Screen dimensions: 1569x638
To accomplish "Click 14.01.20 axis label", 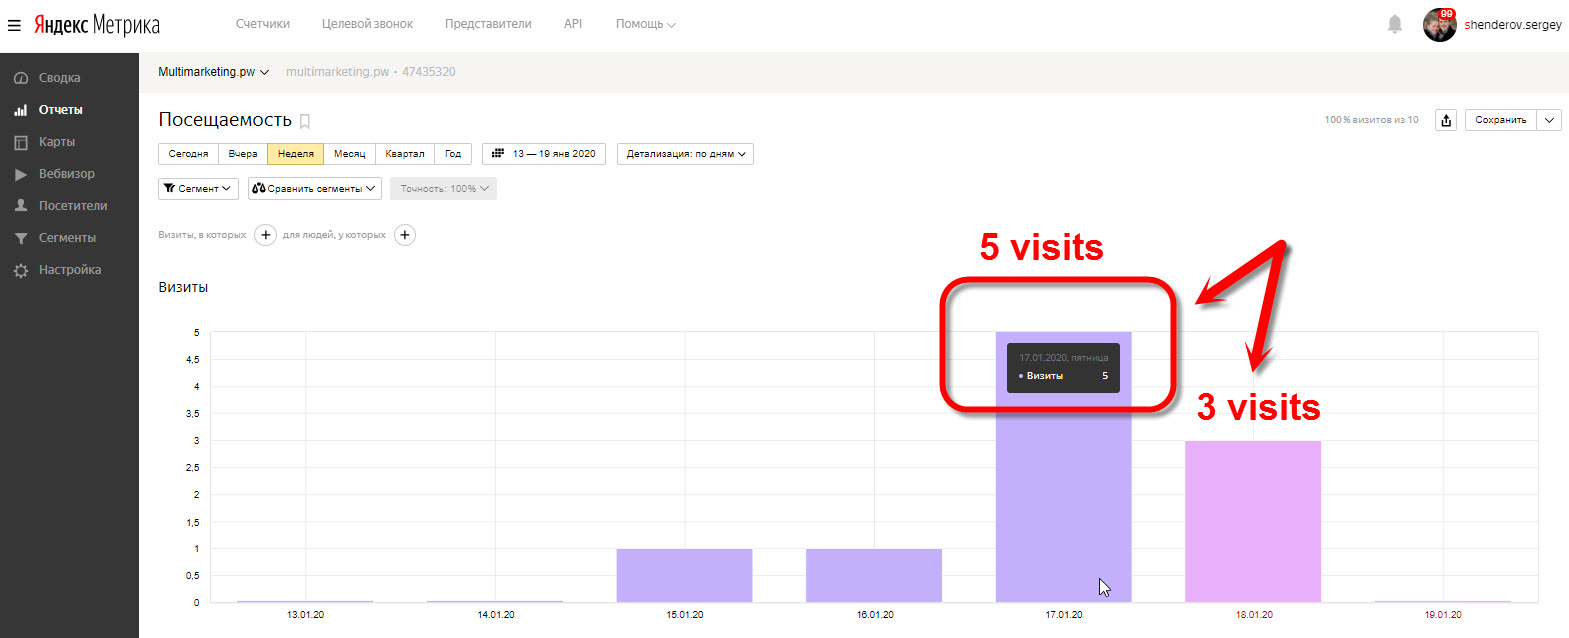I will [495, 614].
